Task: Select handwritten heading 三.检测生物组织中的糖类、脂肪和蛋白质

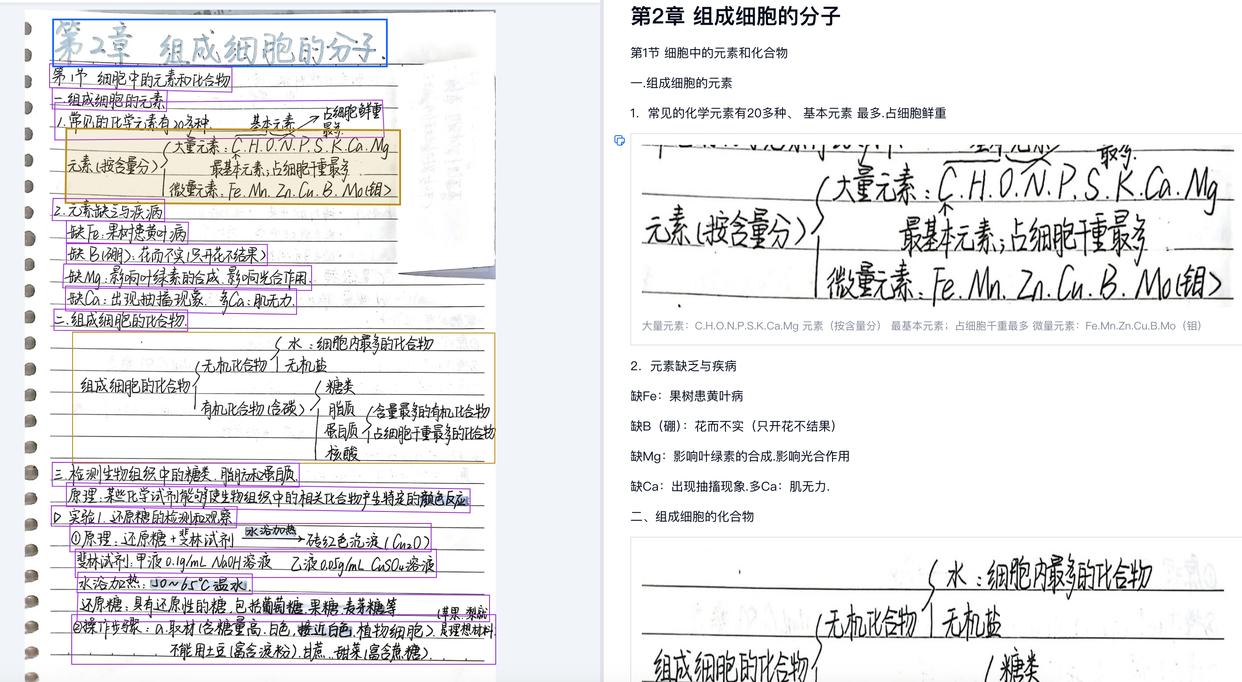Action: point(175,474)
